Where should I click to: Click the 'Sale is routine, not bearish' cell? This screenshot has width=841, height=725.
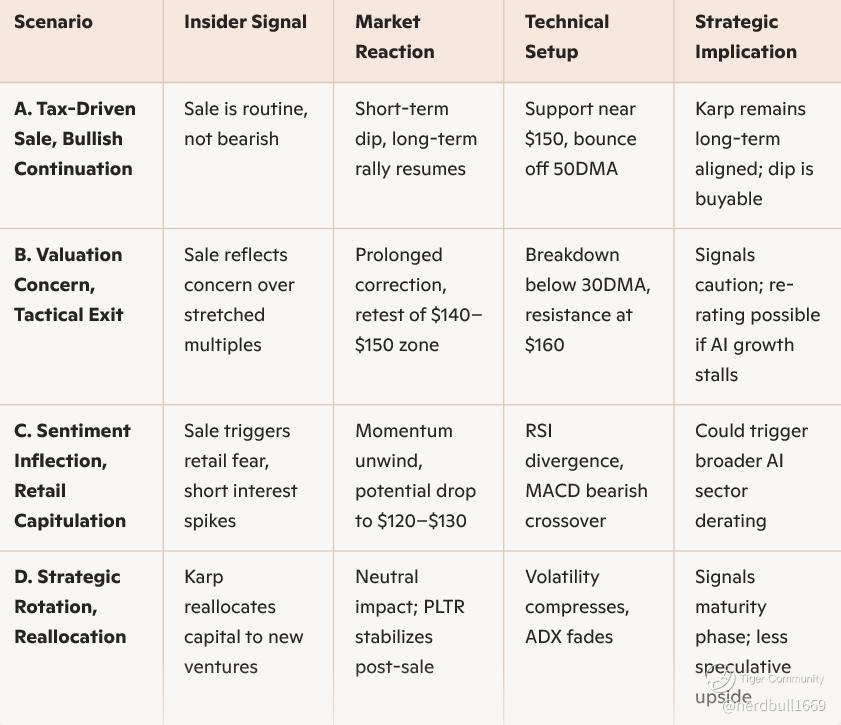pyautogui.click(x=246, y=124)
